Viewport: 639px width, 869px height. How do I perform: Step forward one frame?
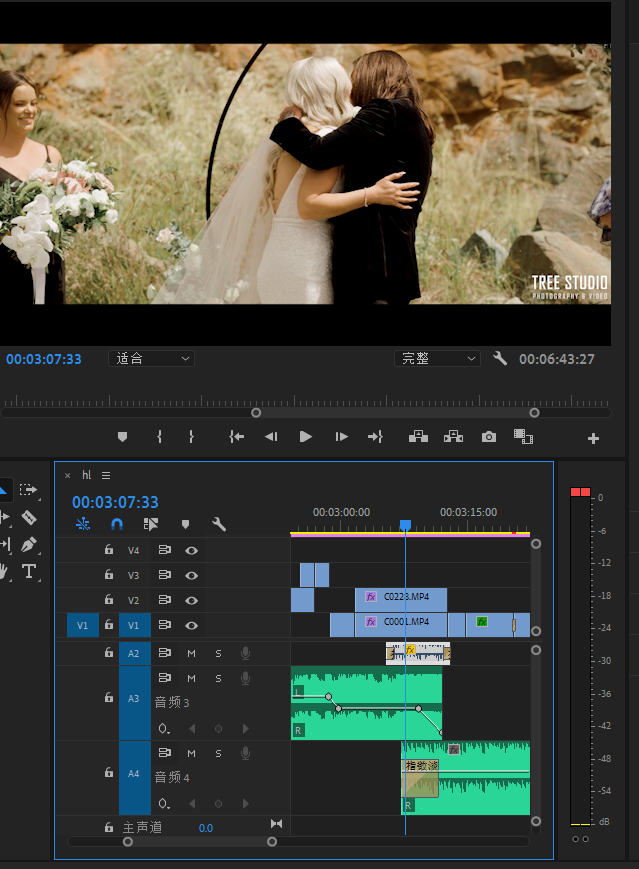click(x=341, y=437)
